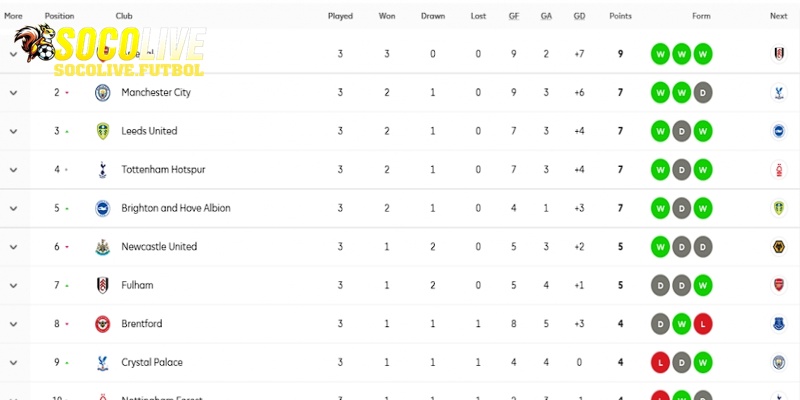This screenshot has height=400, width=800.
Task: Click the Manchester City club crest
Action: (101, 92)
